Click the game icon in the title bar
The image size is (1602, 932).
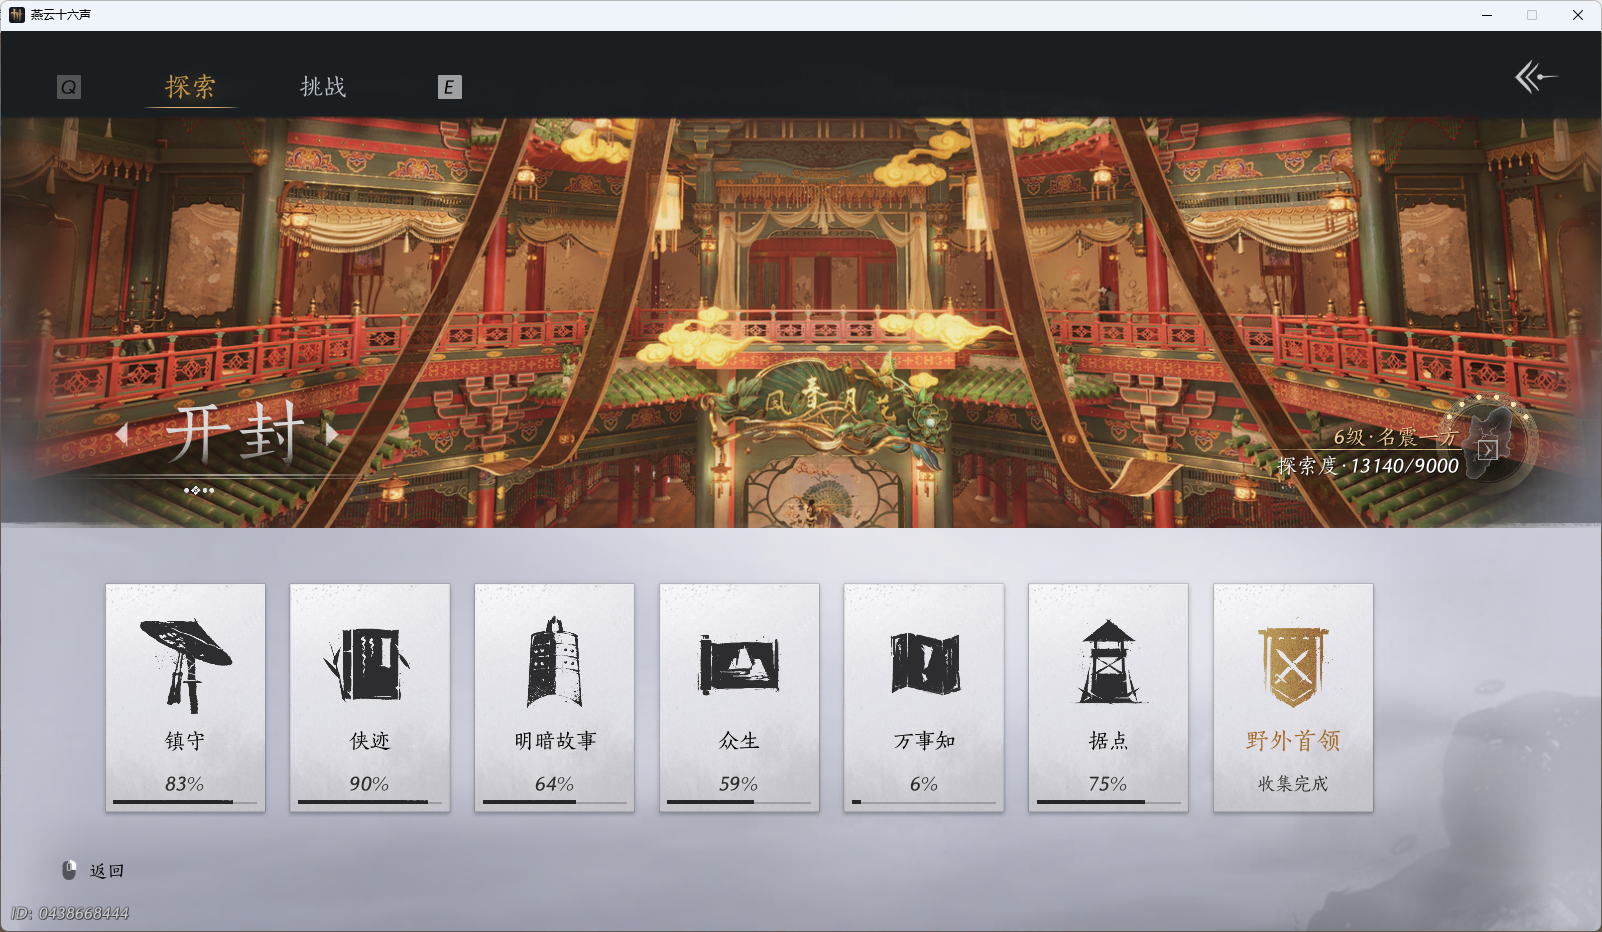[x=17, y=15]
